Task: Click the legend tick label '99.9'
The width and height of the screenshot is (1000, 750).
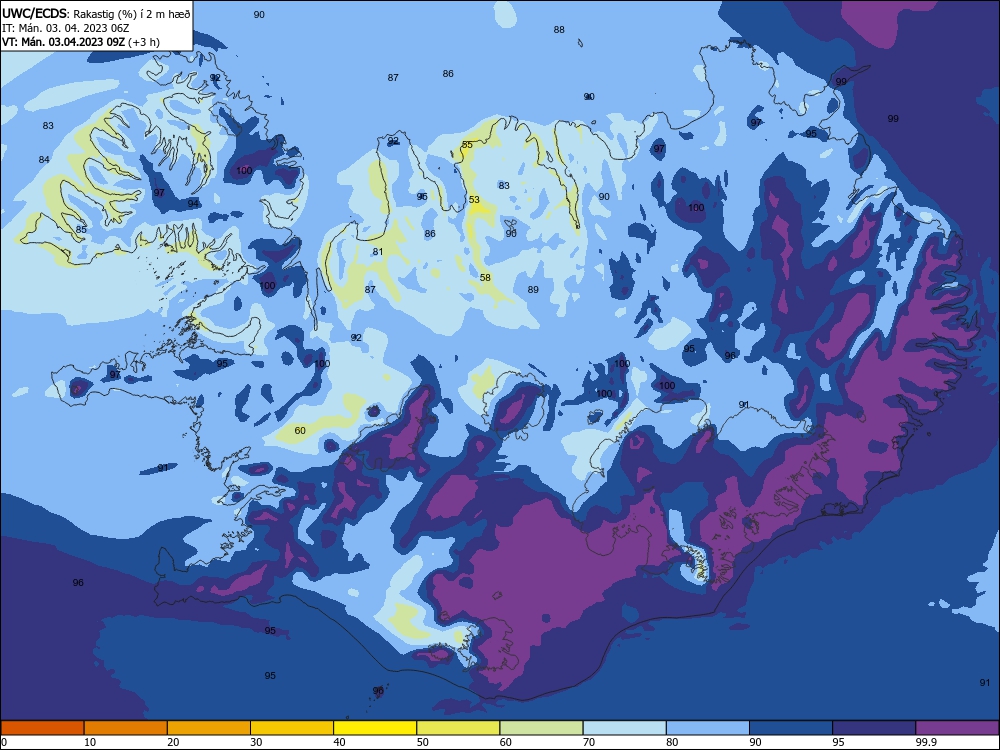Action: click(925, 742)
